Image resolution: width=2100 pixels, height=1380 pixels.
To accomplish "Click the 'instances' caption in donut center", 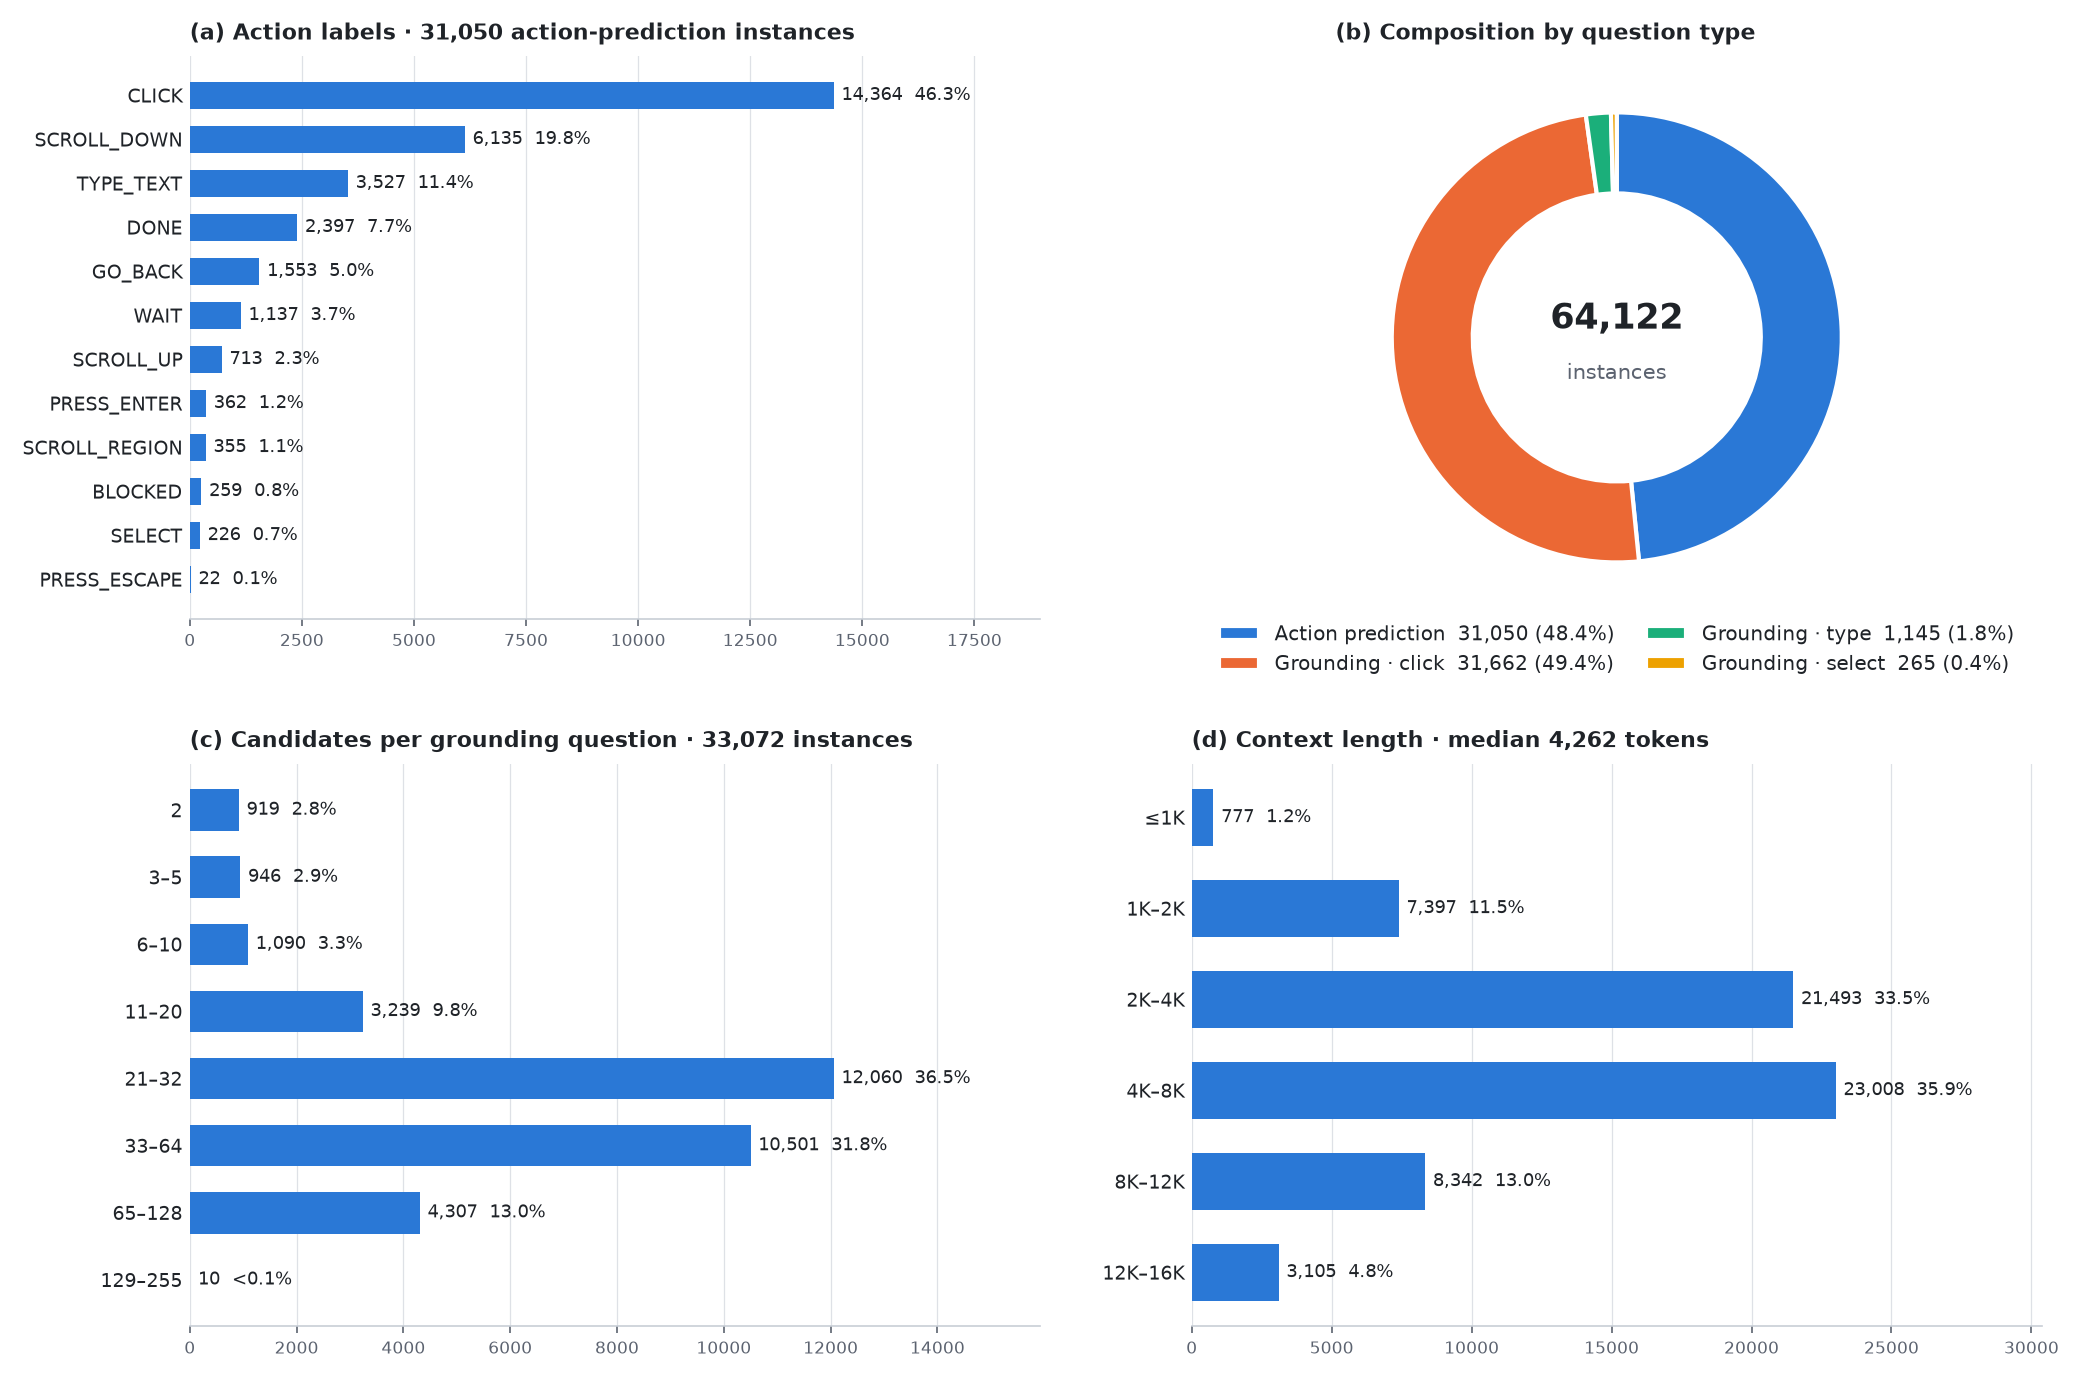I will coord(1616,372).
